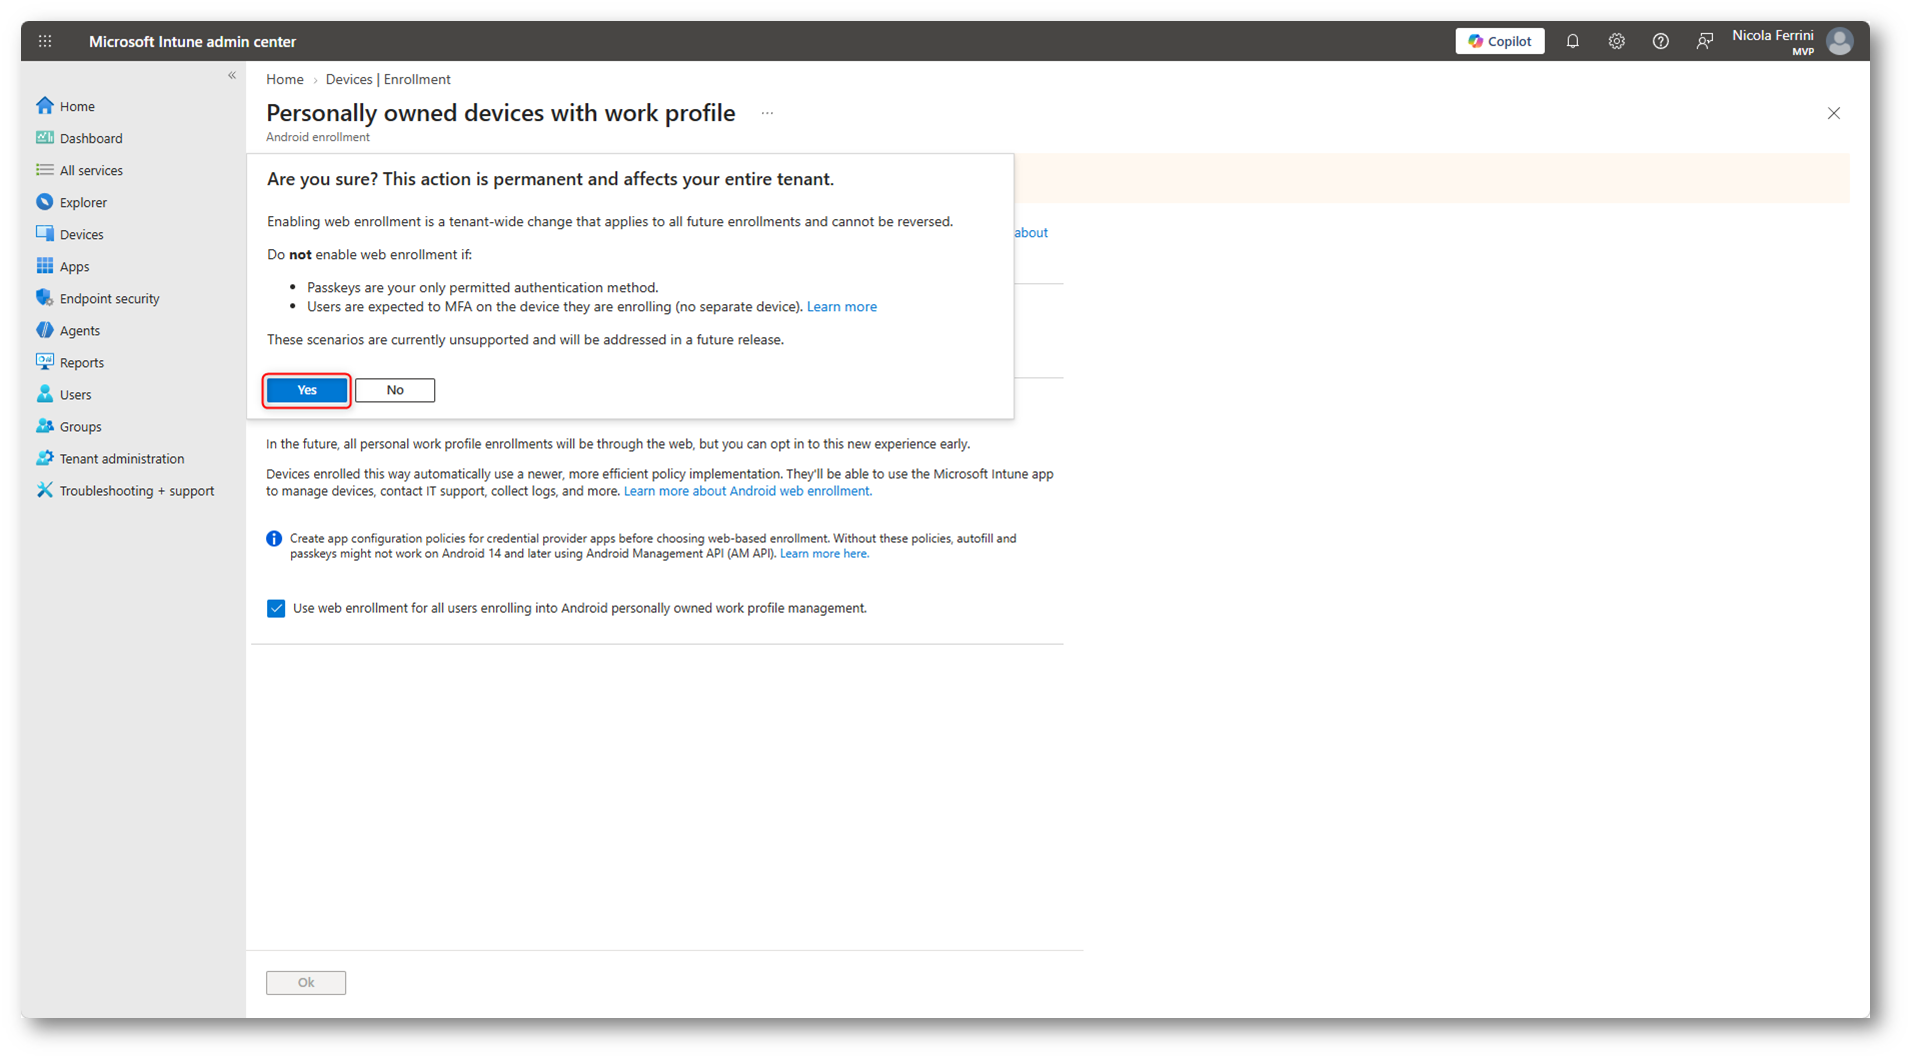Open Devices in the sidebar menu
The image size is (1912, 1060).
tap(81, 234)
